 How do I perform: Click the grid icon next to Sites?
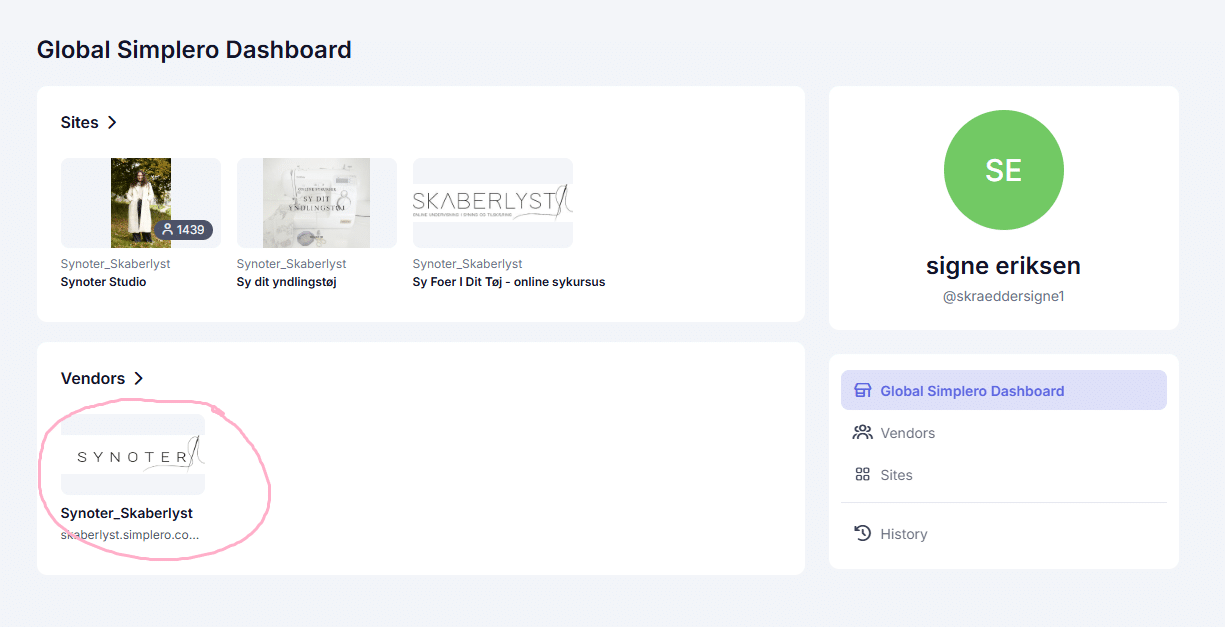862,475
